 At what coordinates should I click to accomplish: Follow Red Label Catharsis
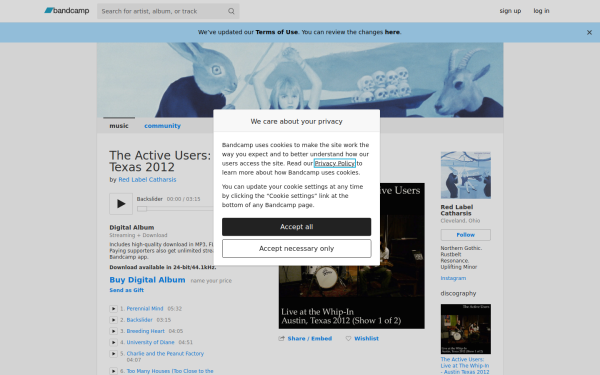(x=466, y=235)
